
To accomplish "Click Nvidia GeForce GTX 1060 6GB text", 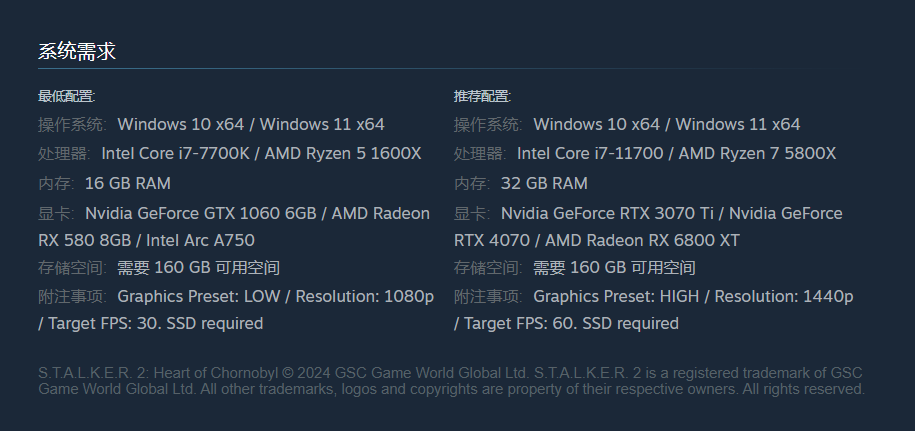I will 200,213.
